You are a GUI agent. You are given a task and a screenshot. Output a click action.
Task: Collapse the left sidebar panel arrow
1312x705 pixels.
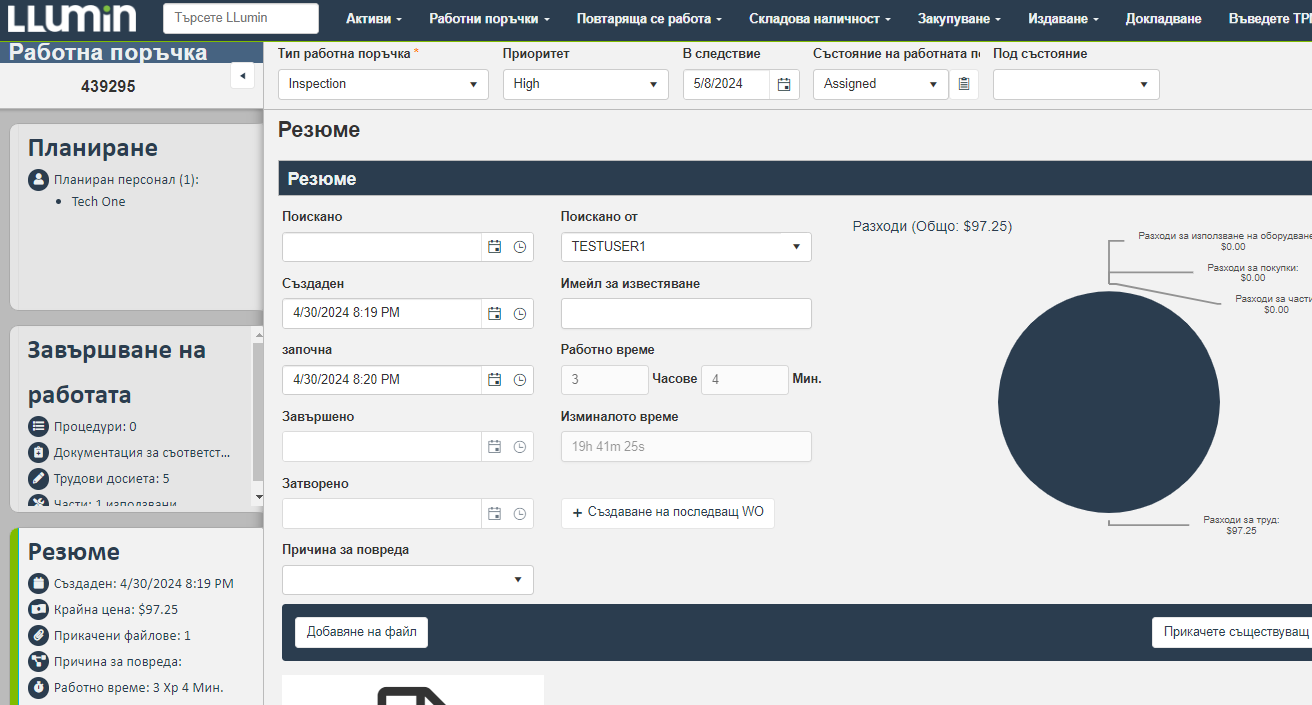coord(241,76)
